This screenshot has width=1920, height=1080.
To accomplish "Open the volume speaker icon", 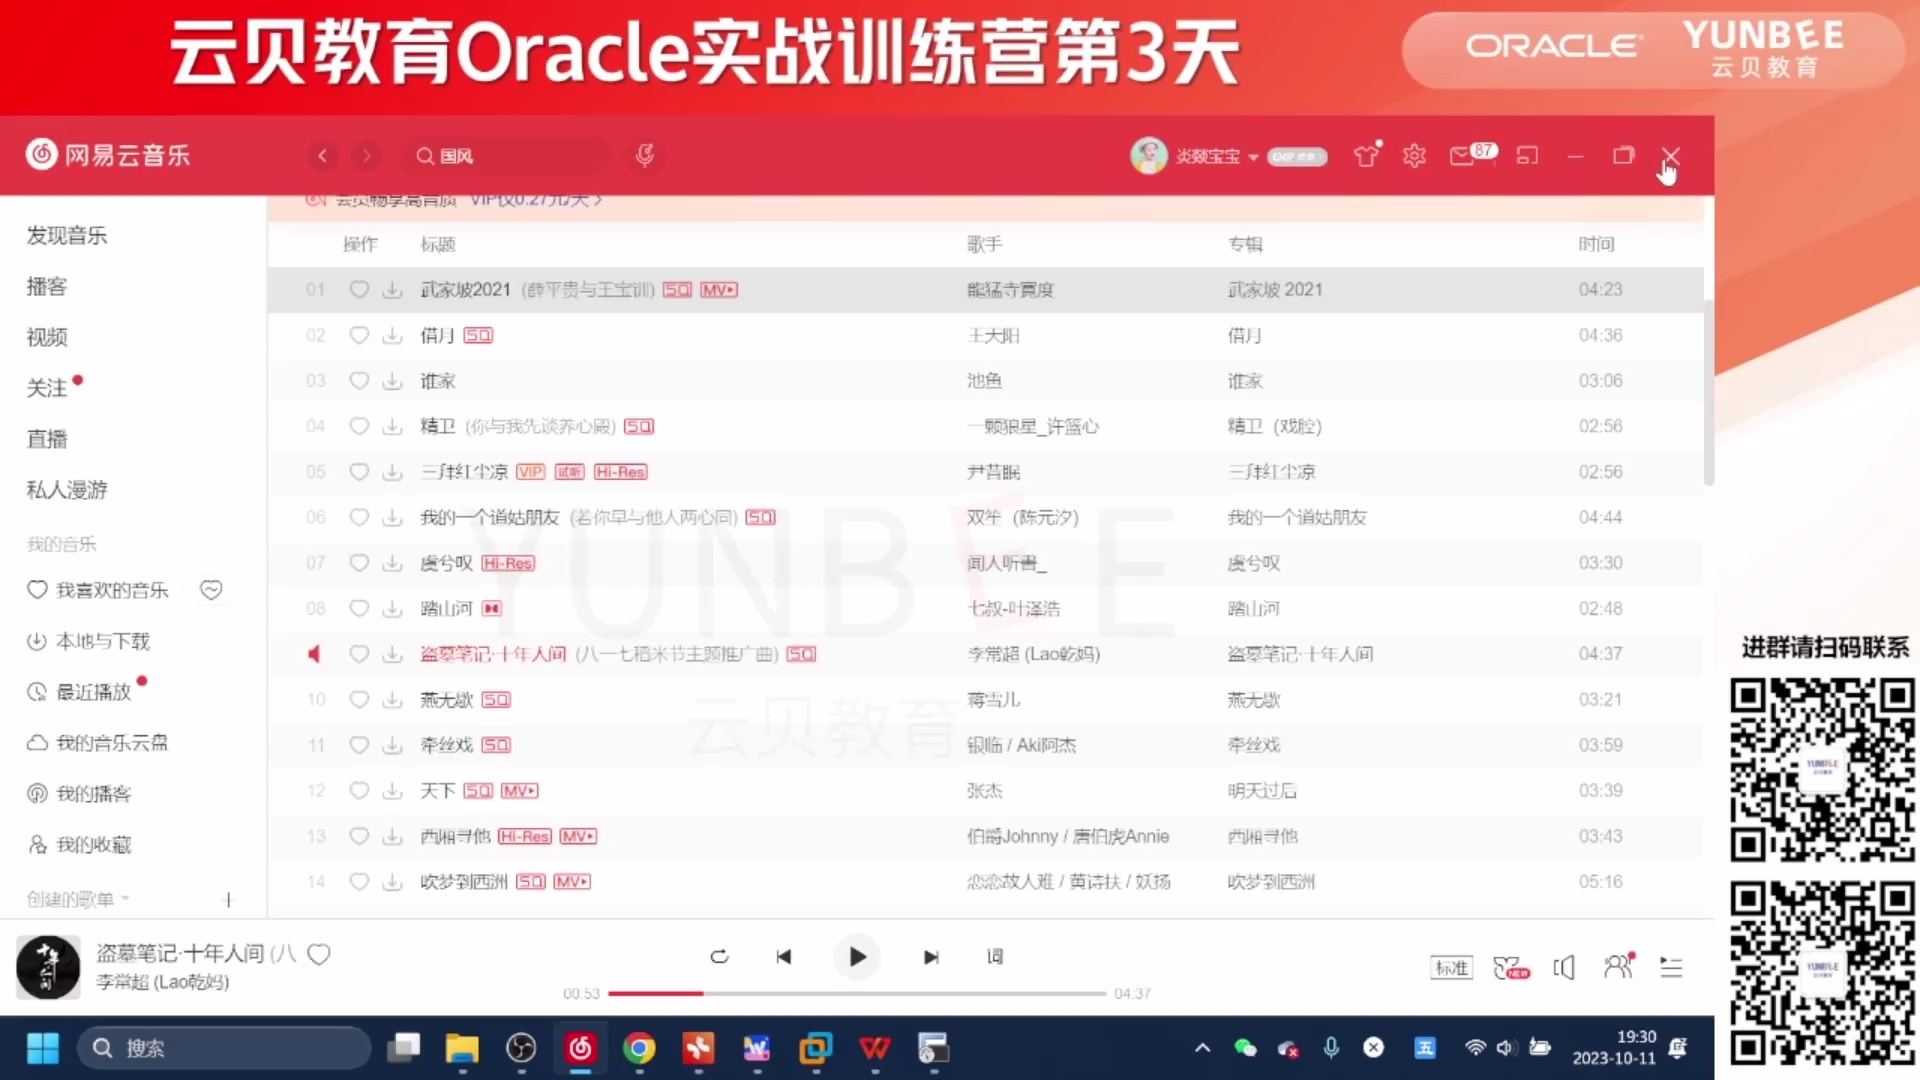I will [1564, 967].
